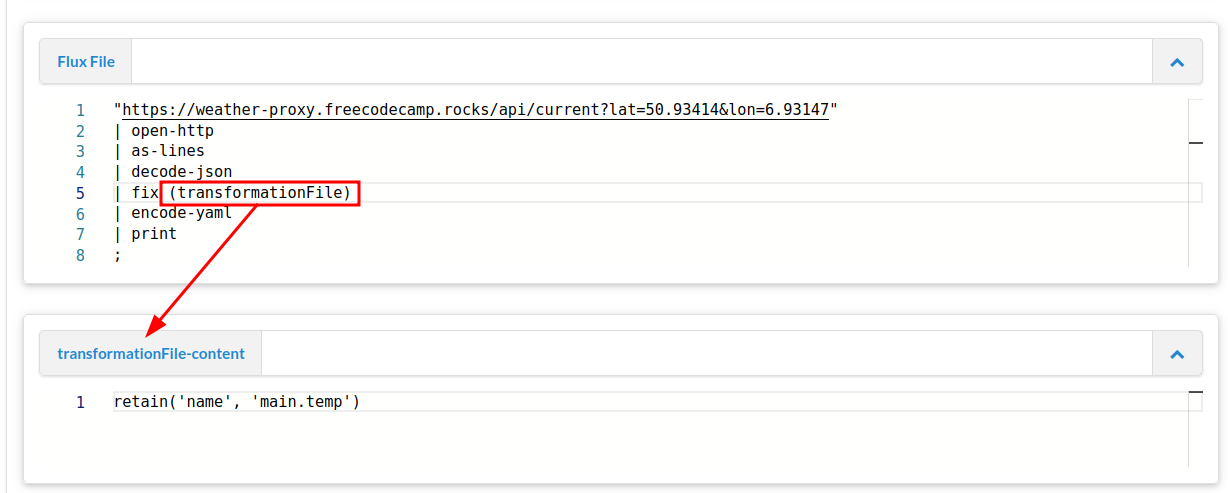
Task: Click line number 8 in the Flux editor gutter
Action: pyautogui.click(x=80, y=255)
